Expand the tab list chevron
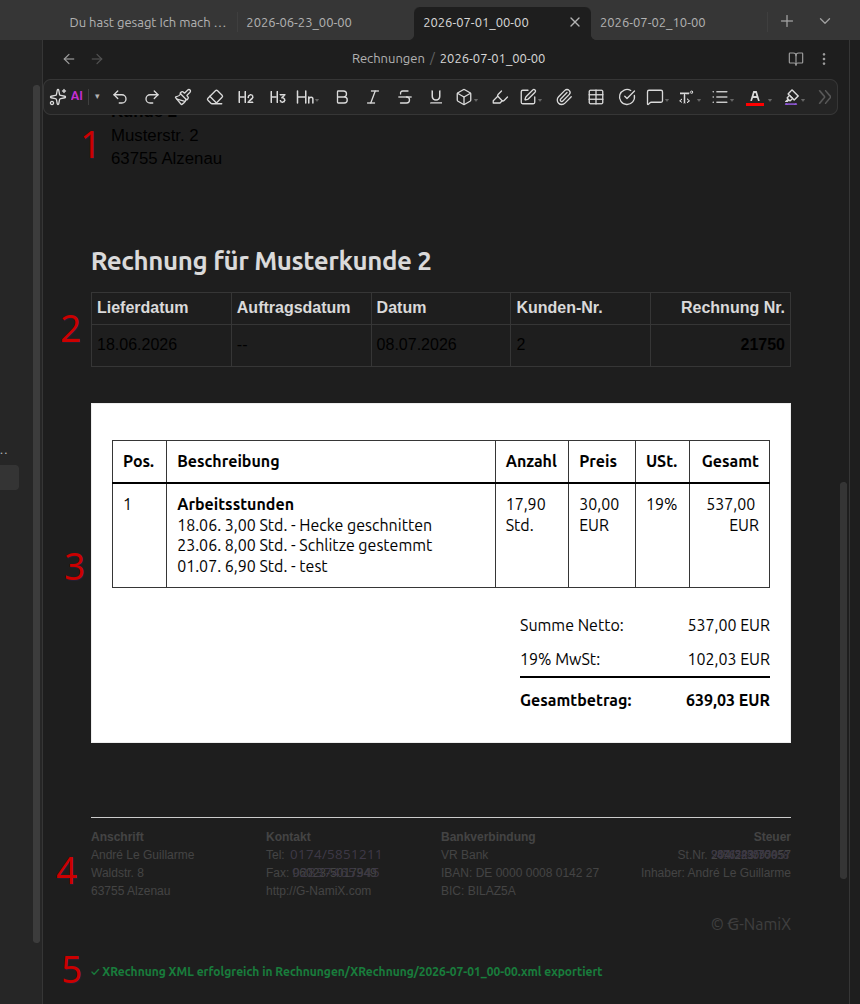Screen dimensions: 860x1004 [825, 21]
